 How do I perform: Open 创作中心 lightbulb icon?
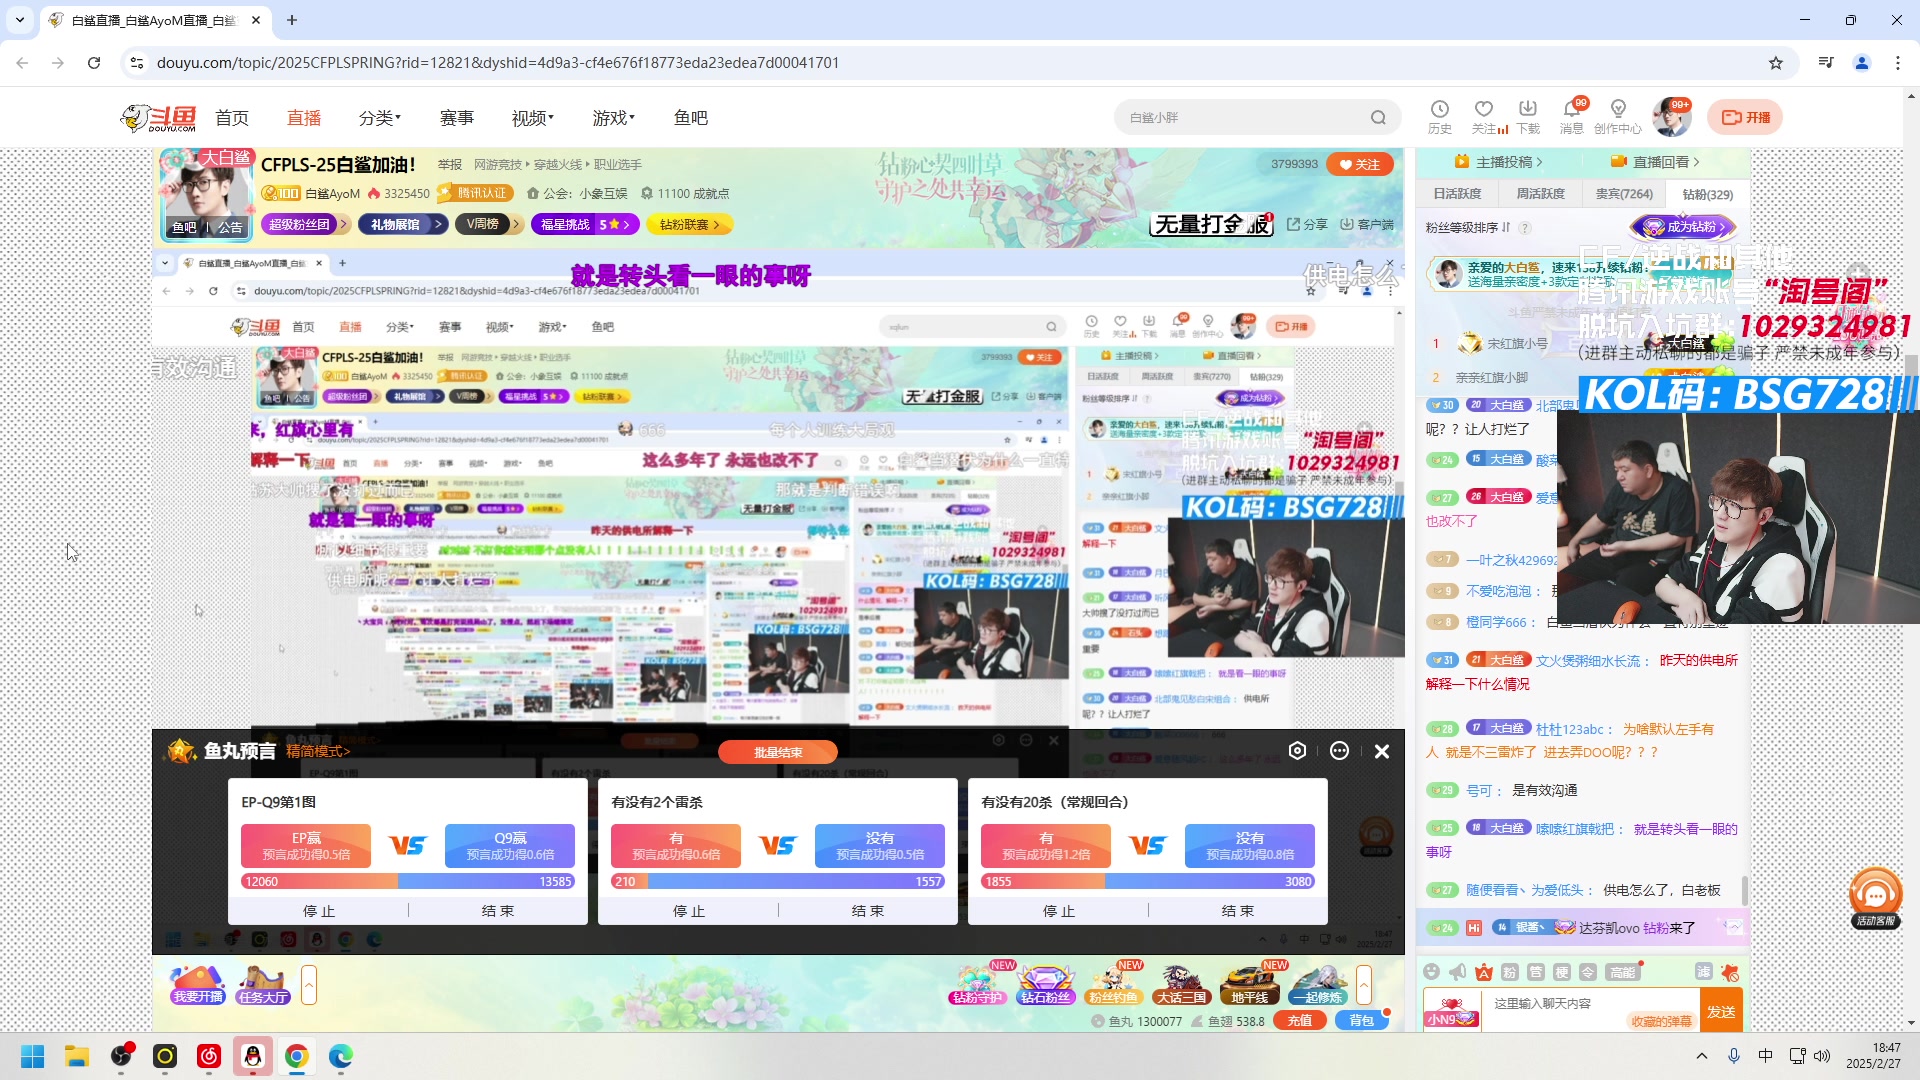[x=1618, y=110]
